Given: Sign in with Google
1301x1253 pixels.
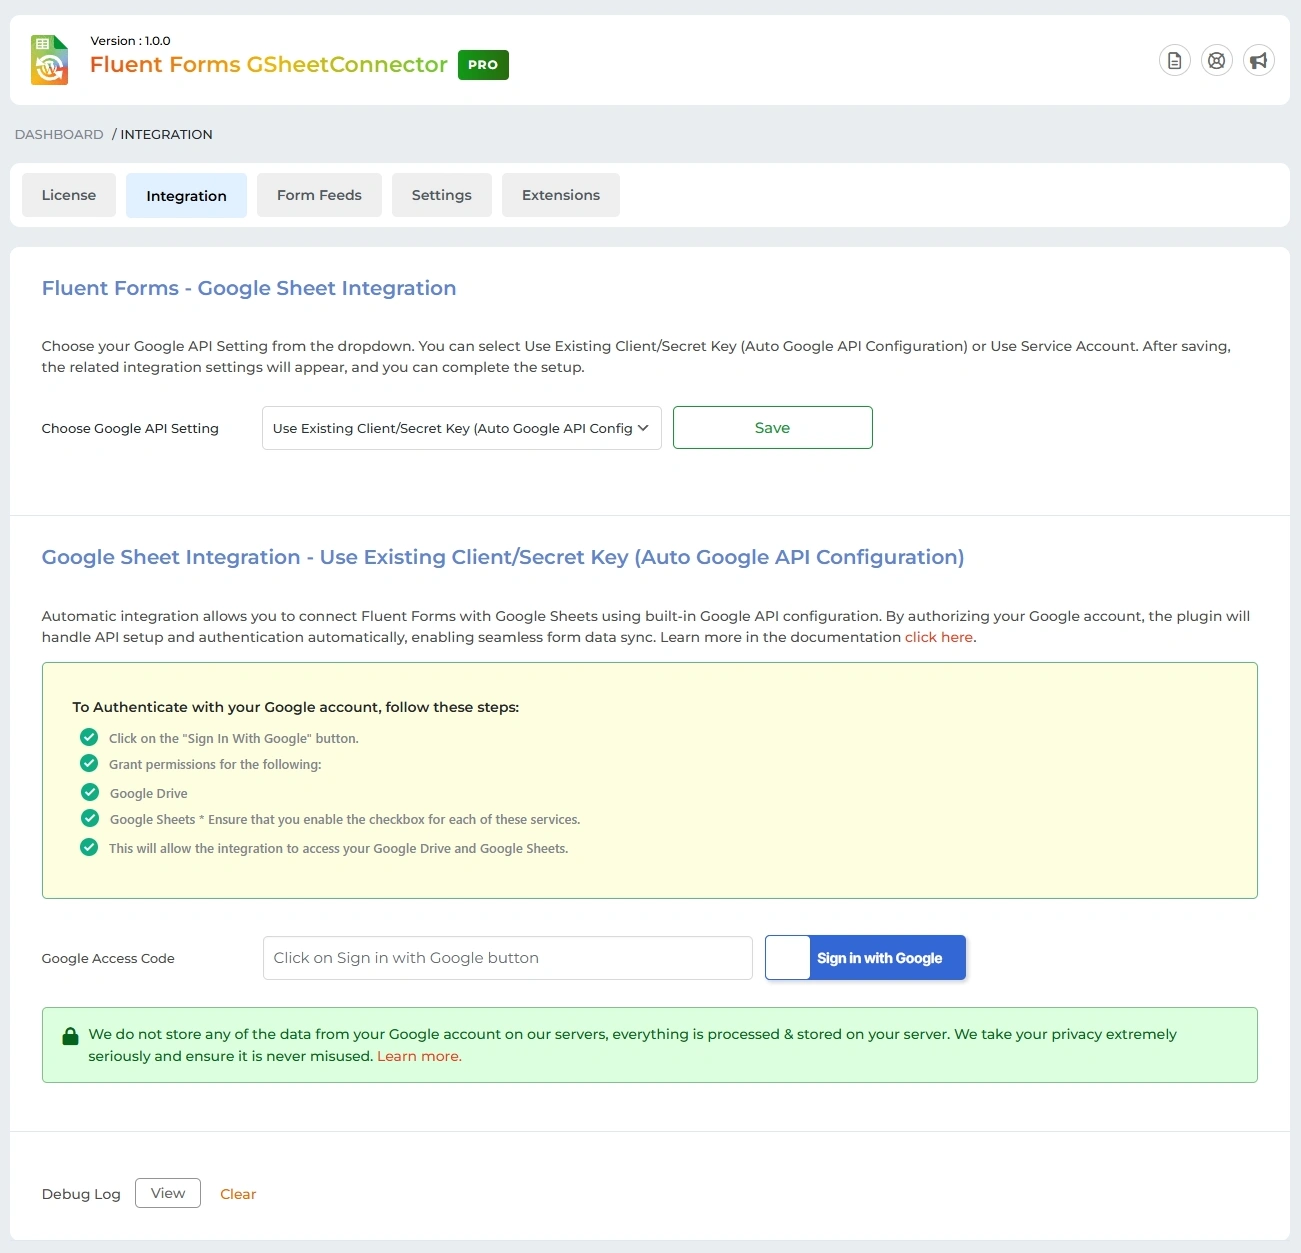Looking at the screenshot, I should (x=866, y=958).
